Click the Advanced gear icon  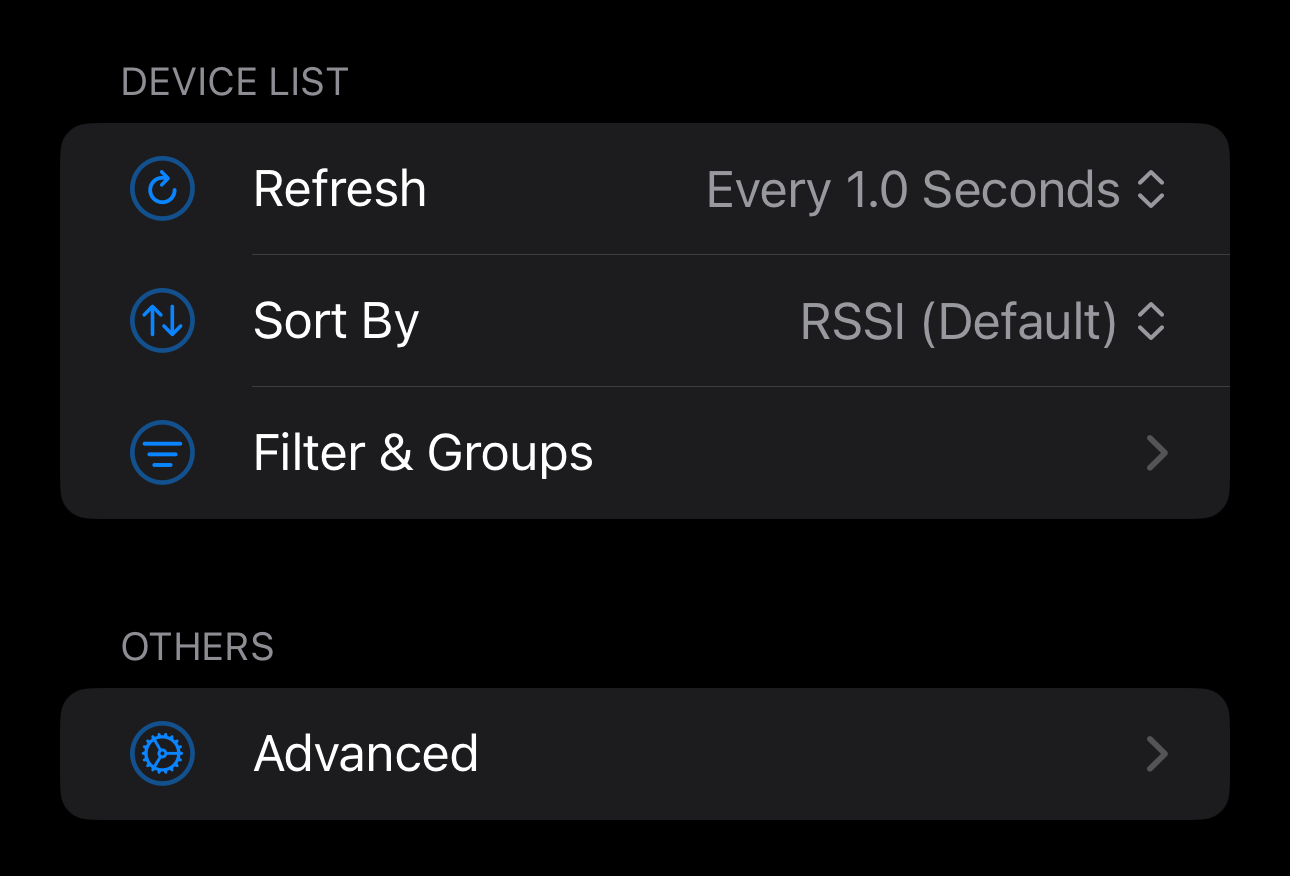coord(162,754)
